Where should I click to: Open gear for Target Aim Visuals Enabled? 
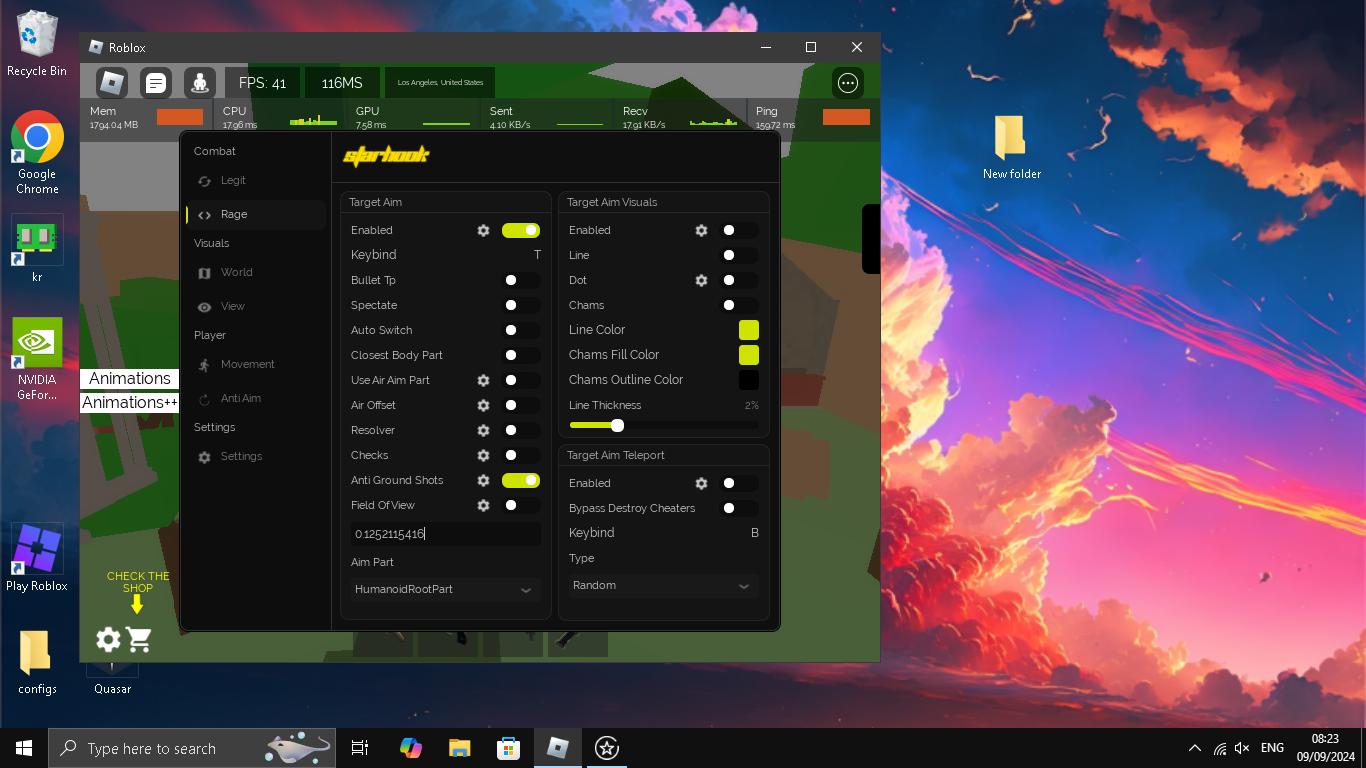701,230
